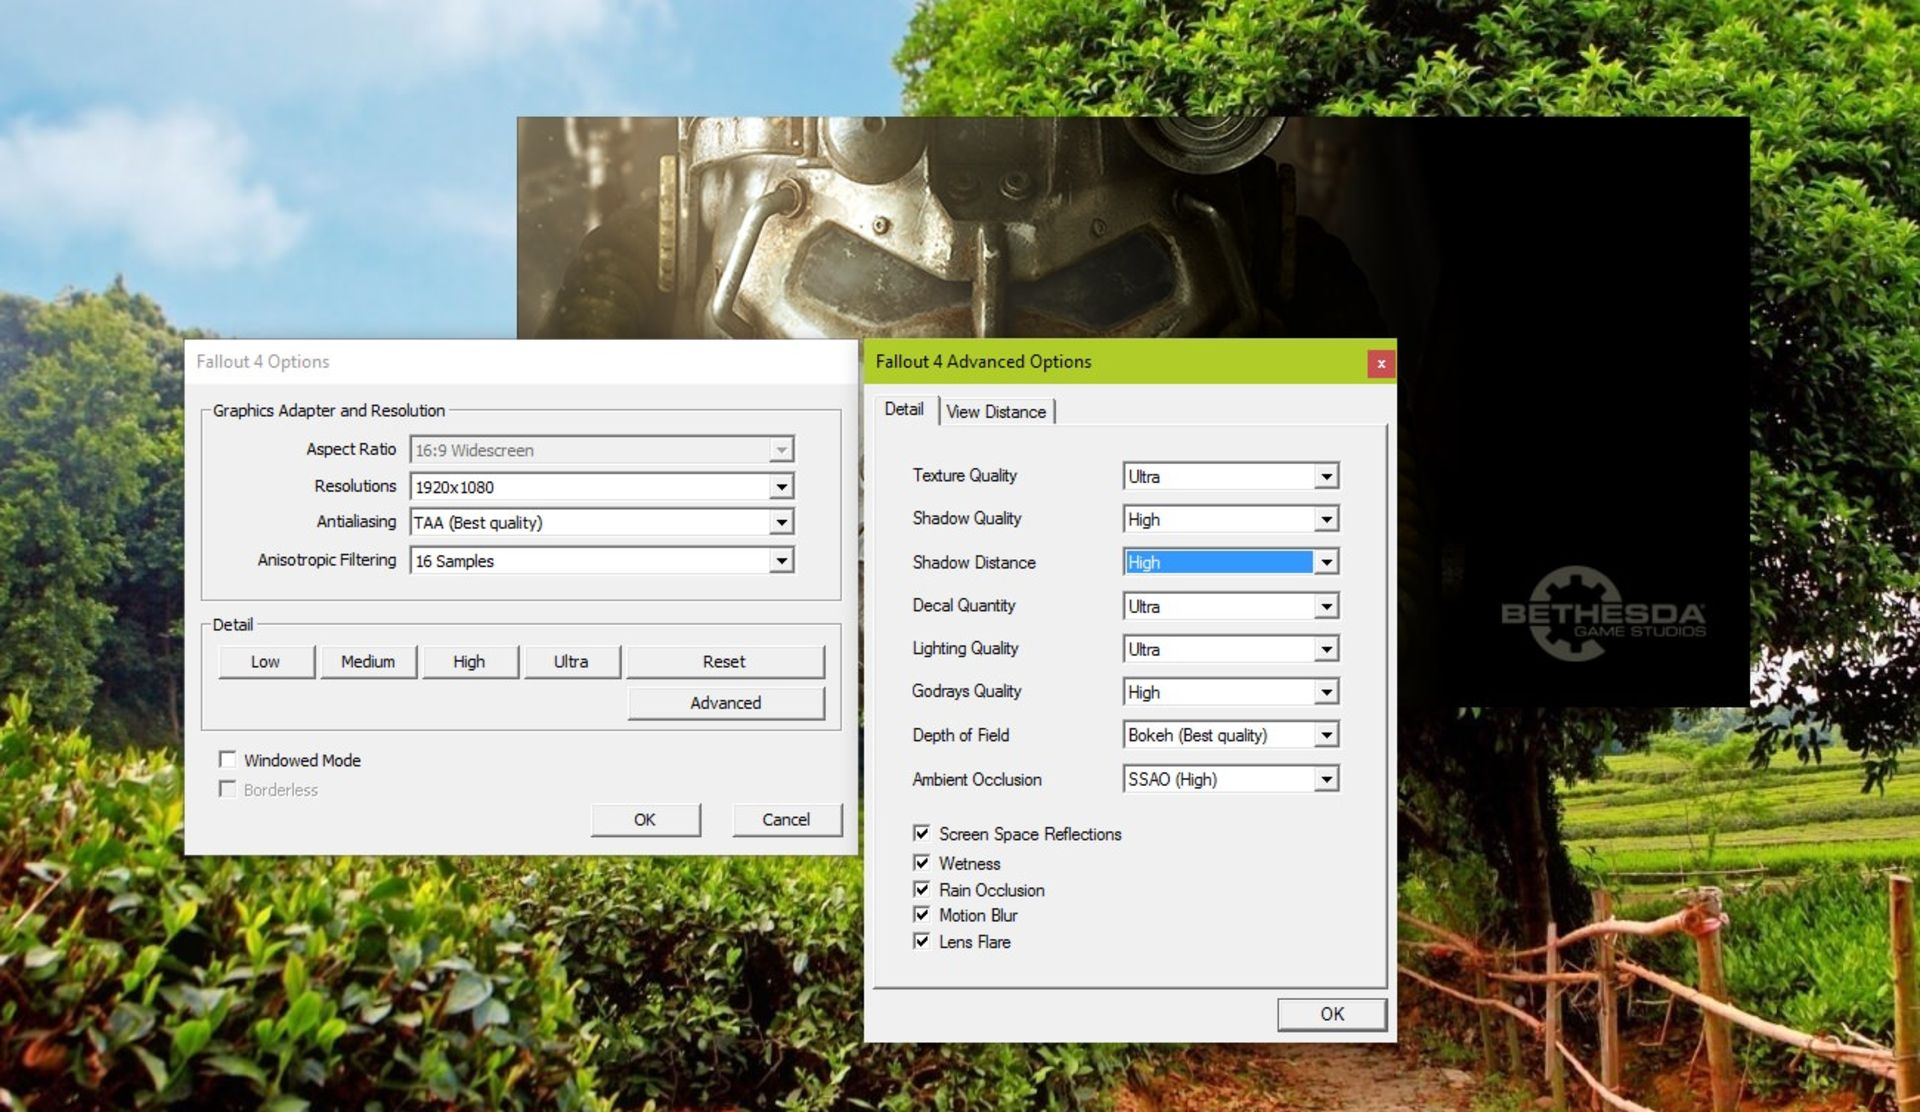This screenshot has width=1920, height=1112.
Task: Uncheck Rain Occlusion
Action: (x=921, y=889)
